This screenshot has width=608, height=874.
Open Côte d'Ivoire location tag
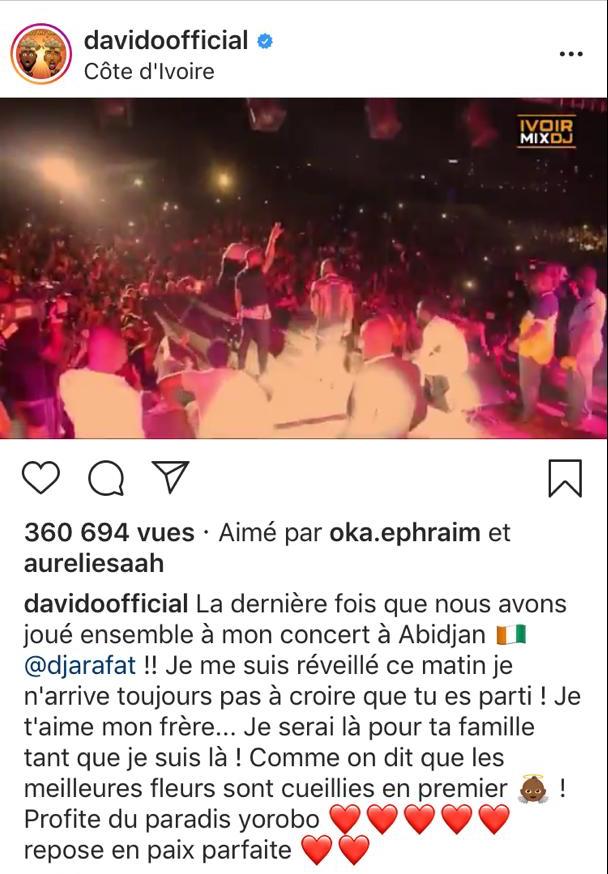(x=149, y=71)
